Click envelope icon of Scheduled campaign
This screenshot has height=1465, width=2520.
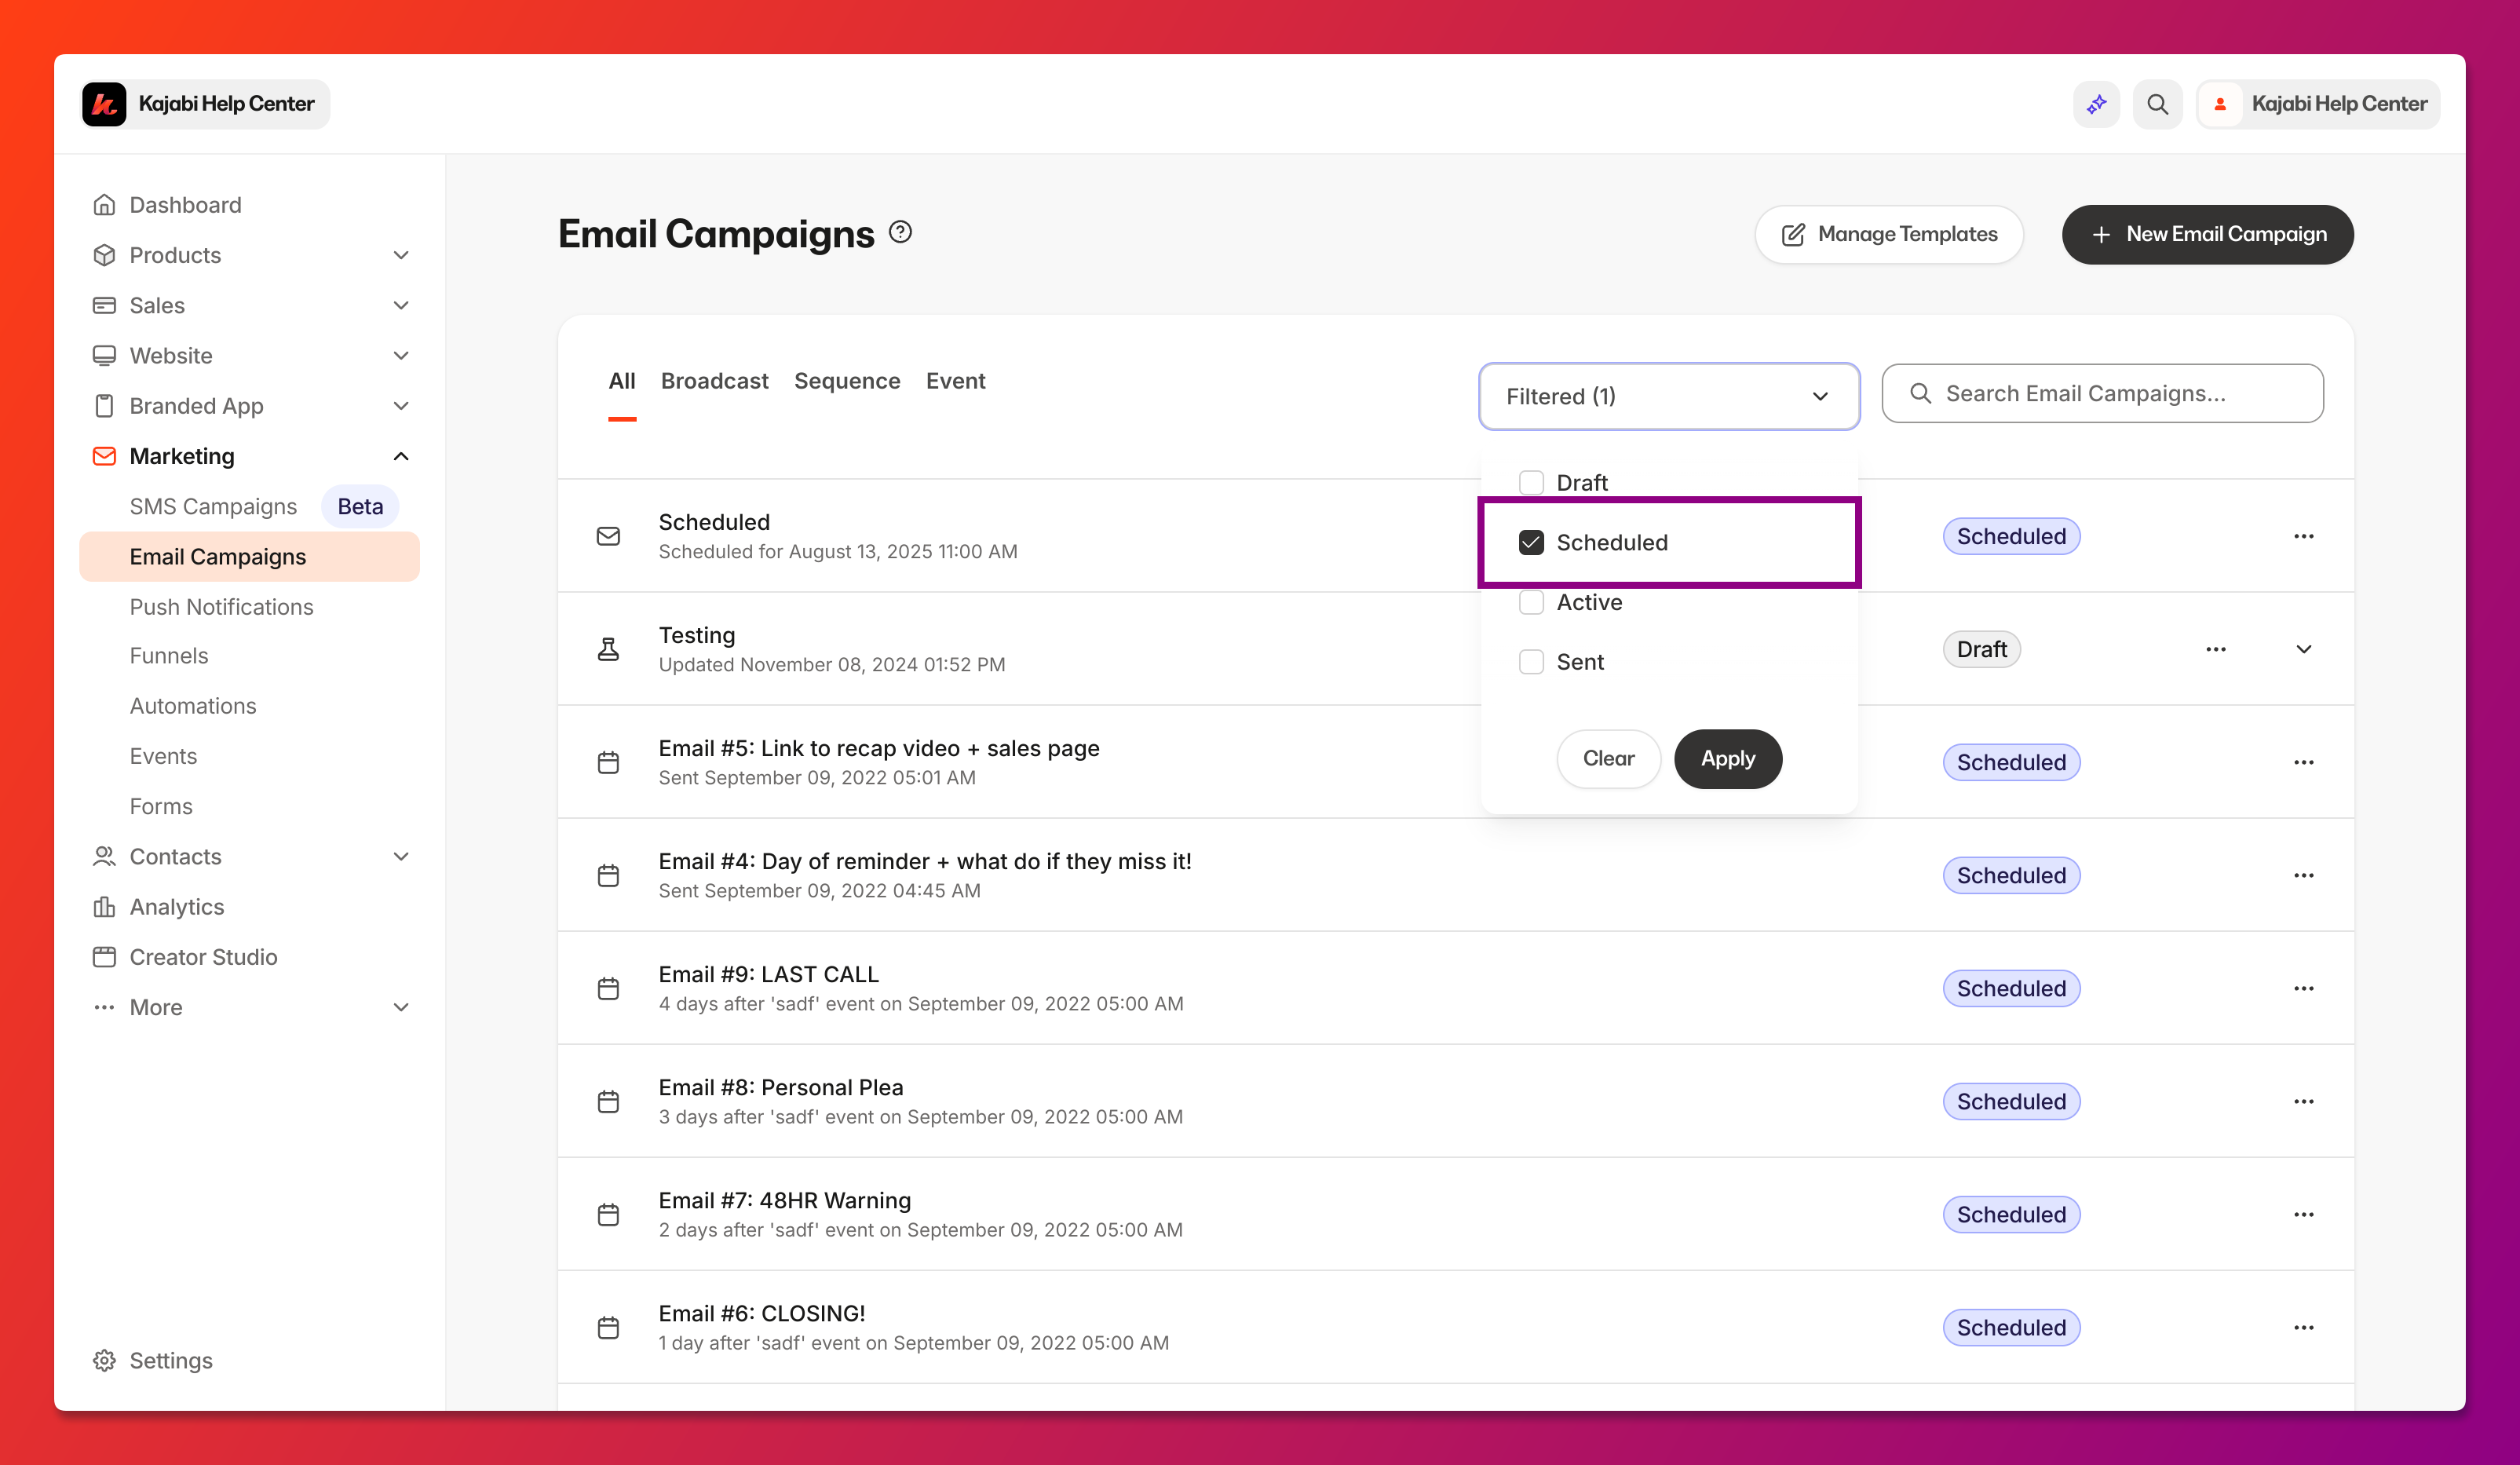[608, 536]
